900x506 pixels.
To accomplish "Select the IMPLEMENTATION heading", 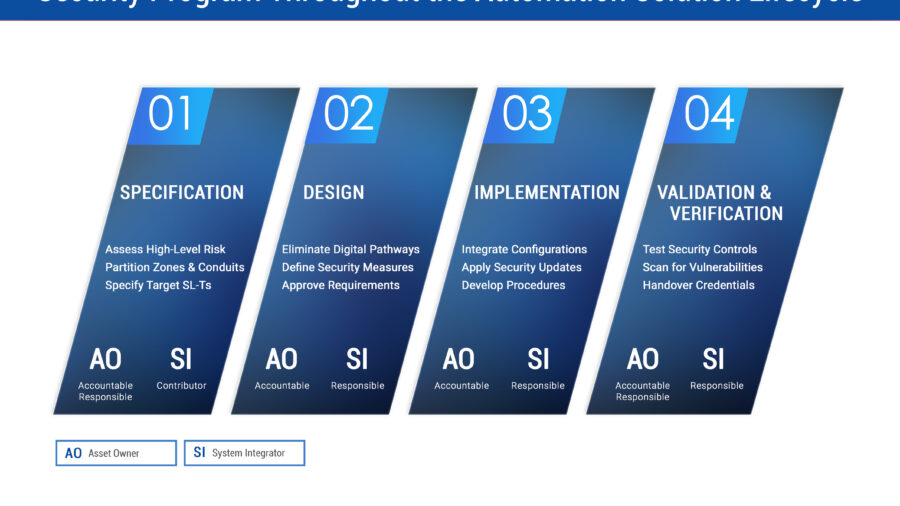I will pyautogui.click(x=546, y=192).
